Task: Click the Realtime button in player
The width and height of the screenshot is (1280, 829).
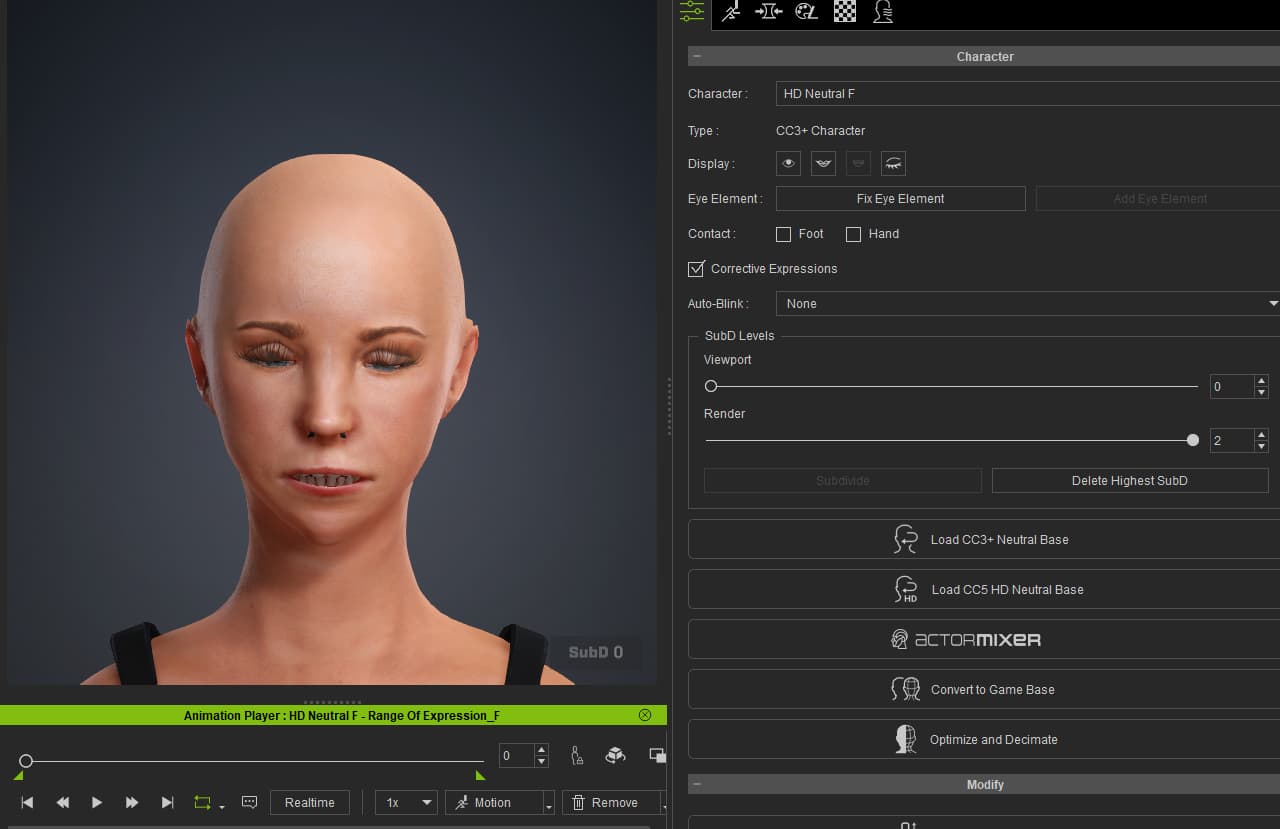Action: (310, 802)
